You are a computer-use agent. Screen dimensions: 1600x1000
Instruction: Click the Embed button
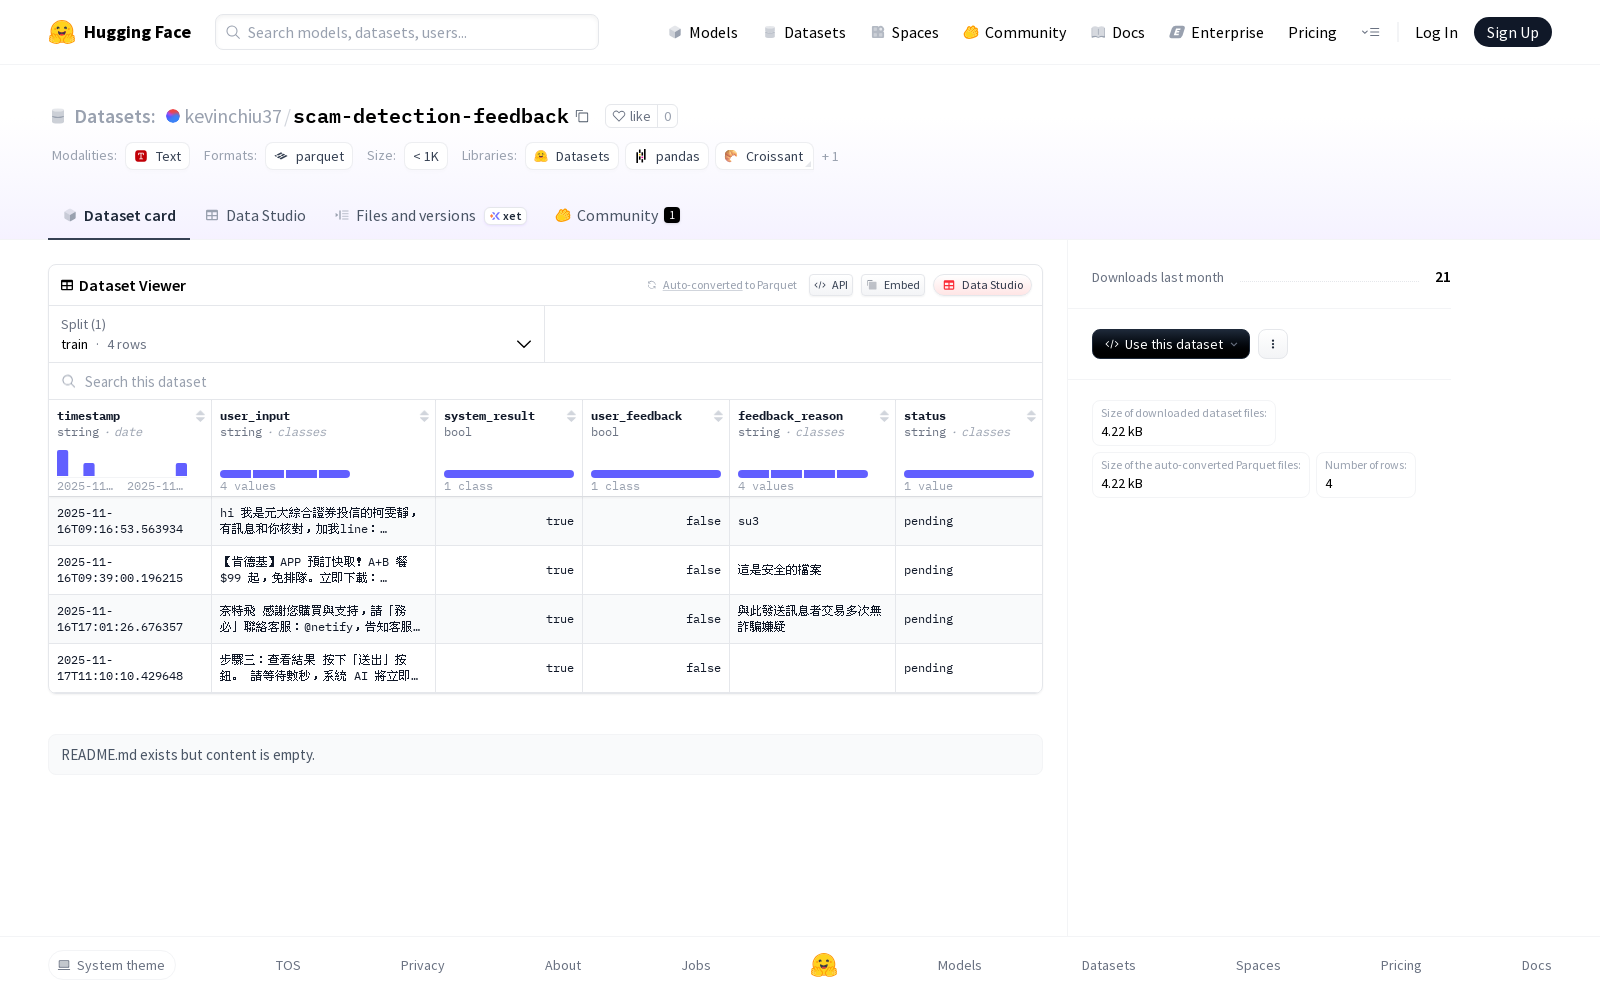point(893,285)
